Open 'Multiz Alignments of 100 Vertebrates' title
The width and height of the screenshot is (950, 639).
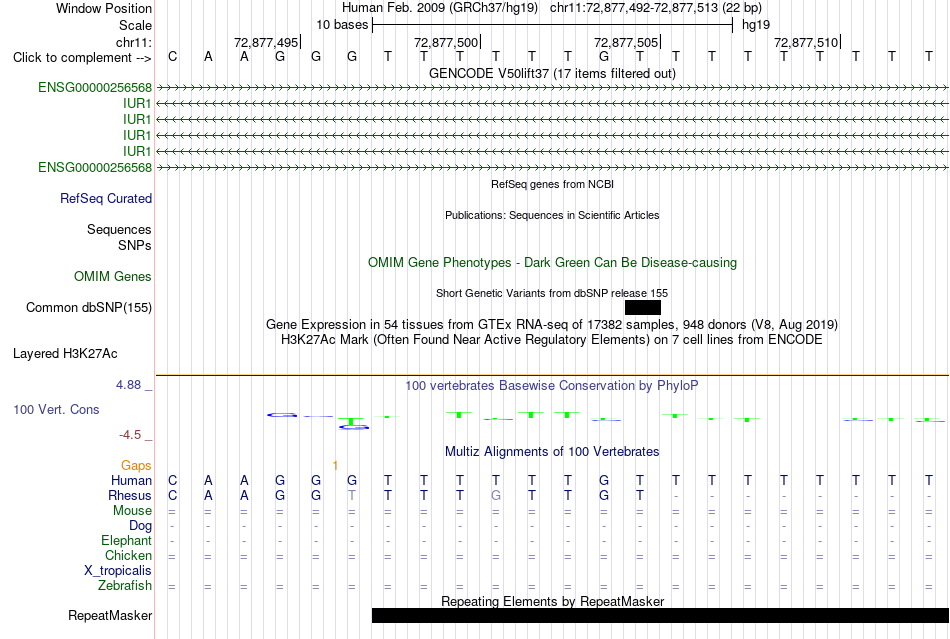click(552, 451)
